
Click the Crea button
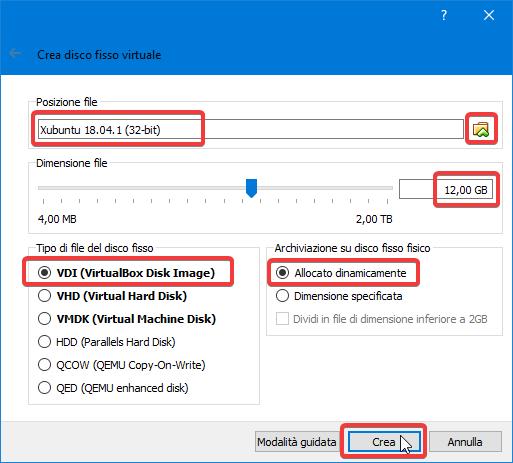(x=384, y=442)
